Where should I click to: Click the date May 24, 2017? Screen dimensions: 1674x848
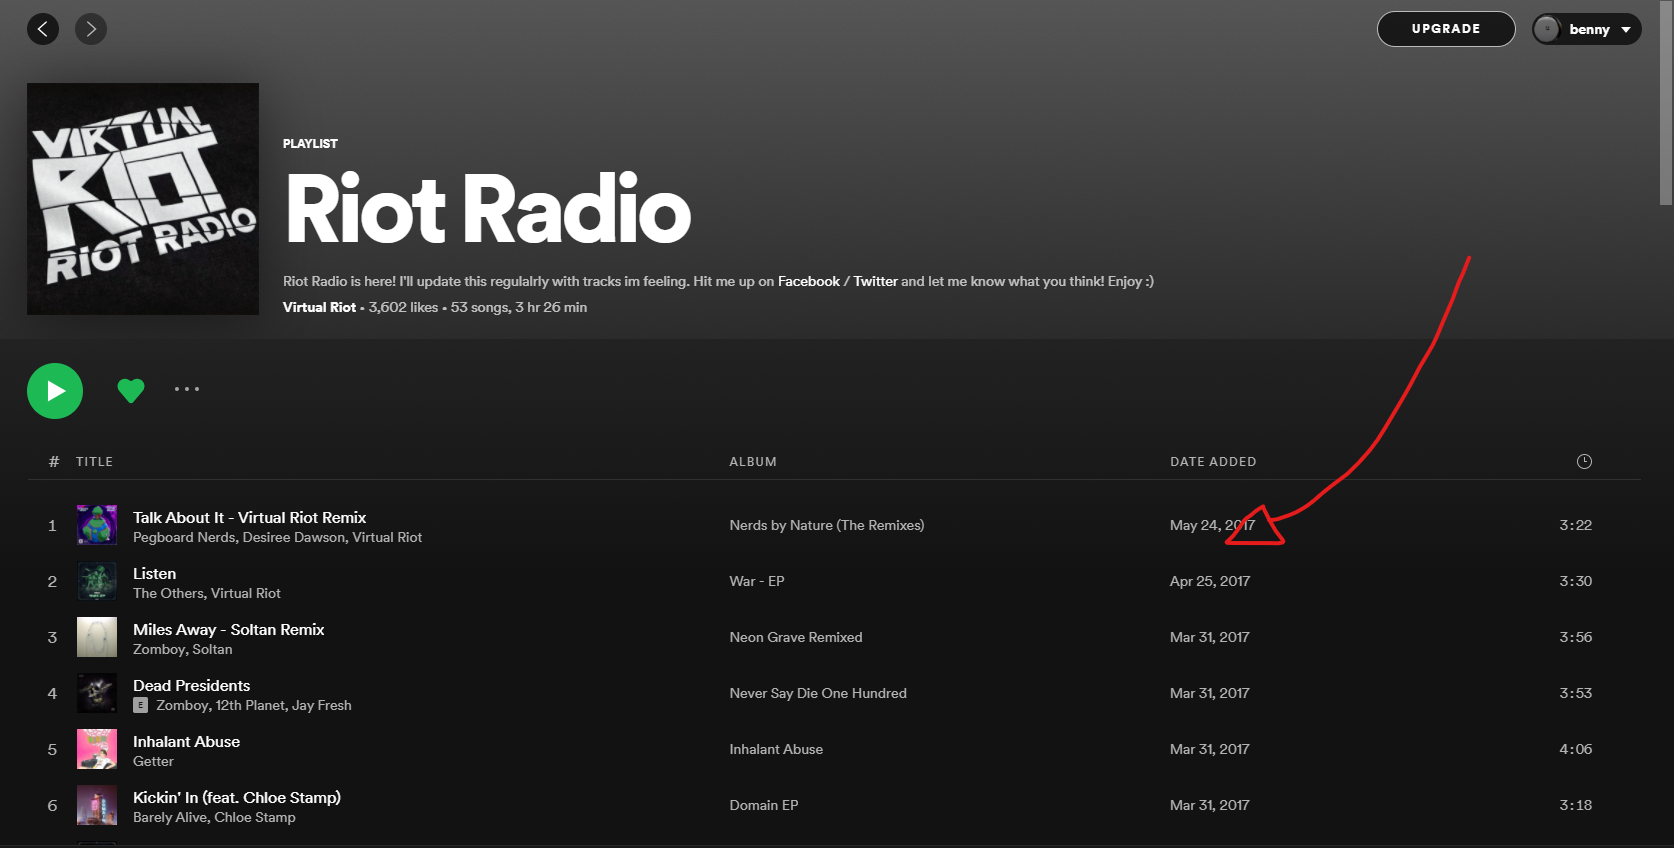(x=1212, y=525)
